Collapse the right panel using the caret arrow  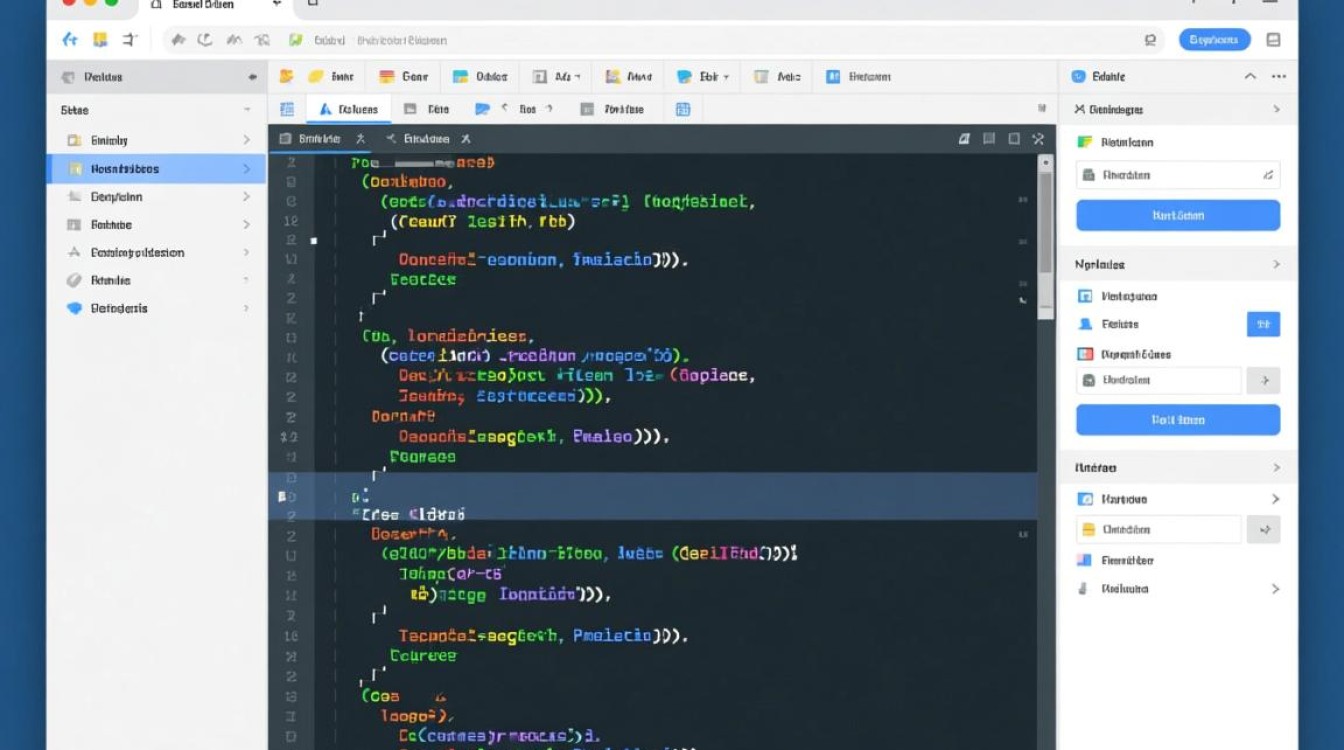tap(1249, 76)
